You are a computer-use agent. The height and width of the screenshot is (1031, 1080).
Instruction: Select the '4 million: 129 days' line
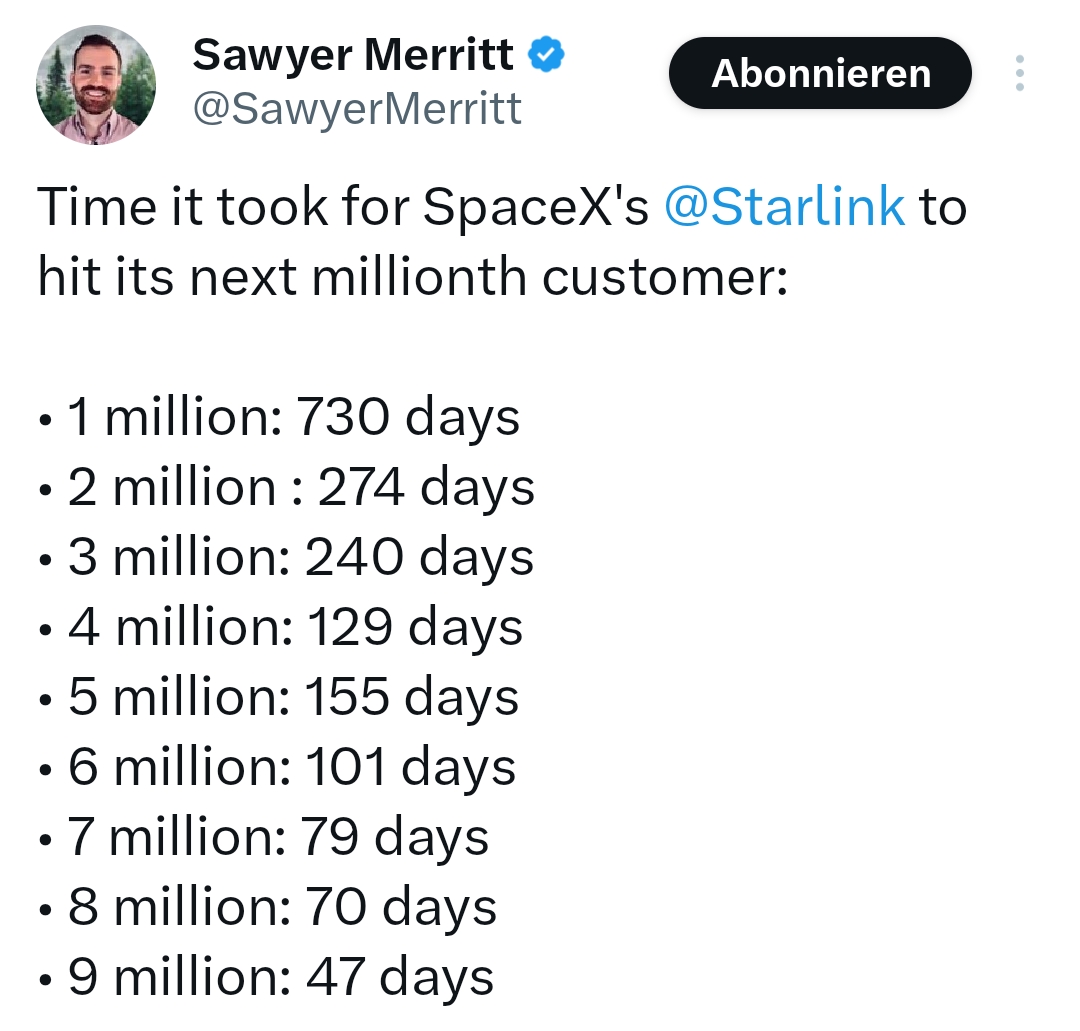(281, 627)
